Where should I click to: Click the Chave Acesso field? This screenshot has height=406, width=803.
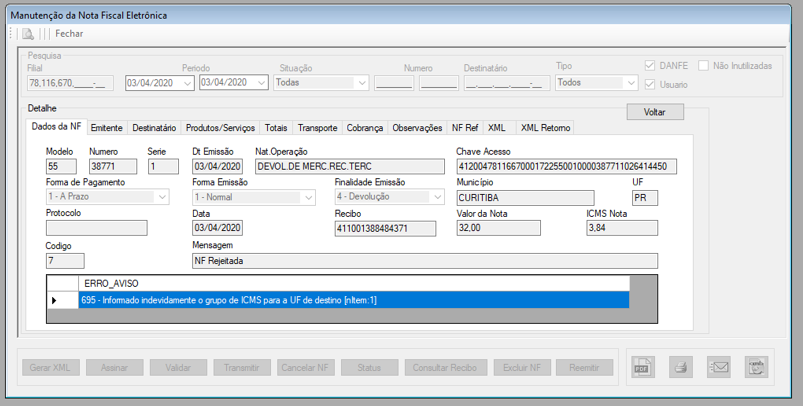coord(566,166)
